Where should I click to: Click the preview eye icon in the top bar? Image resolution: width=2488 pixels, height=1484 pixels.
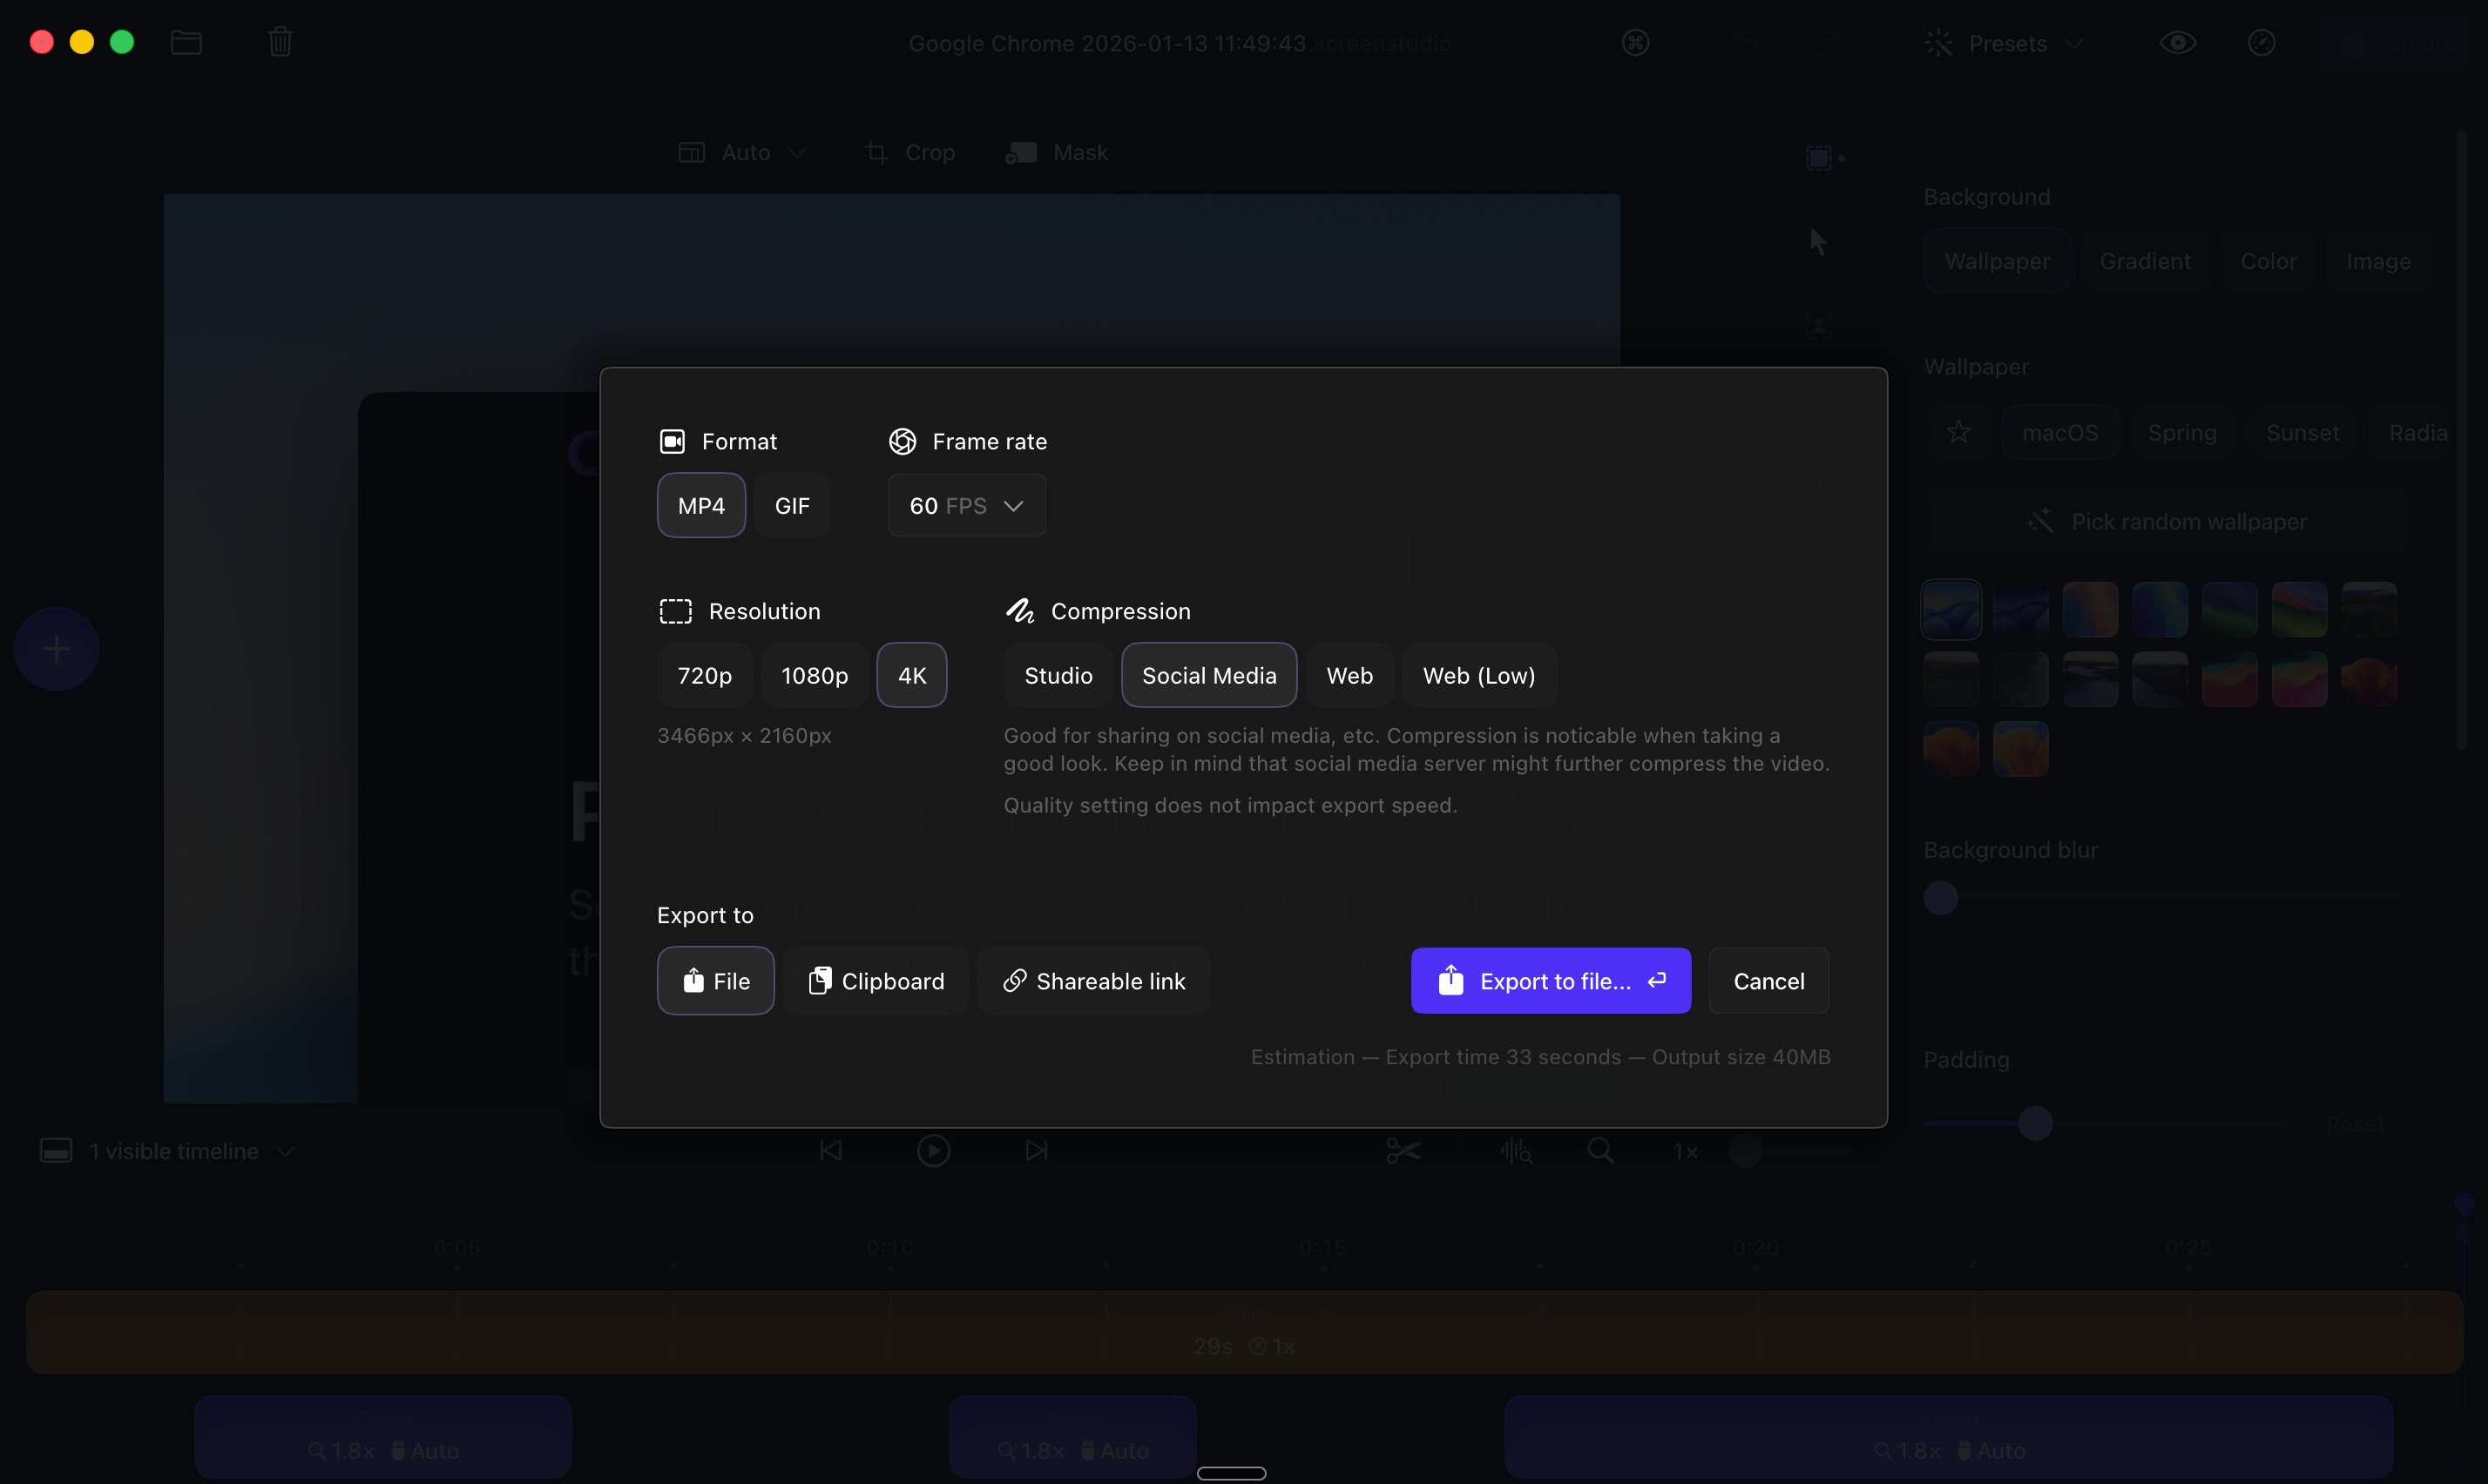(2178, 42)
